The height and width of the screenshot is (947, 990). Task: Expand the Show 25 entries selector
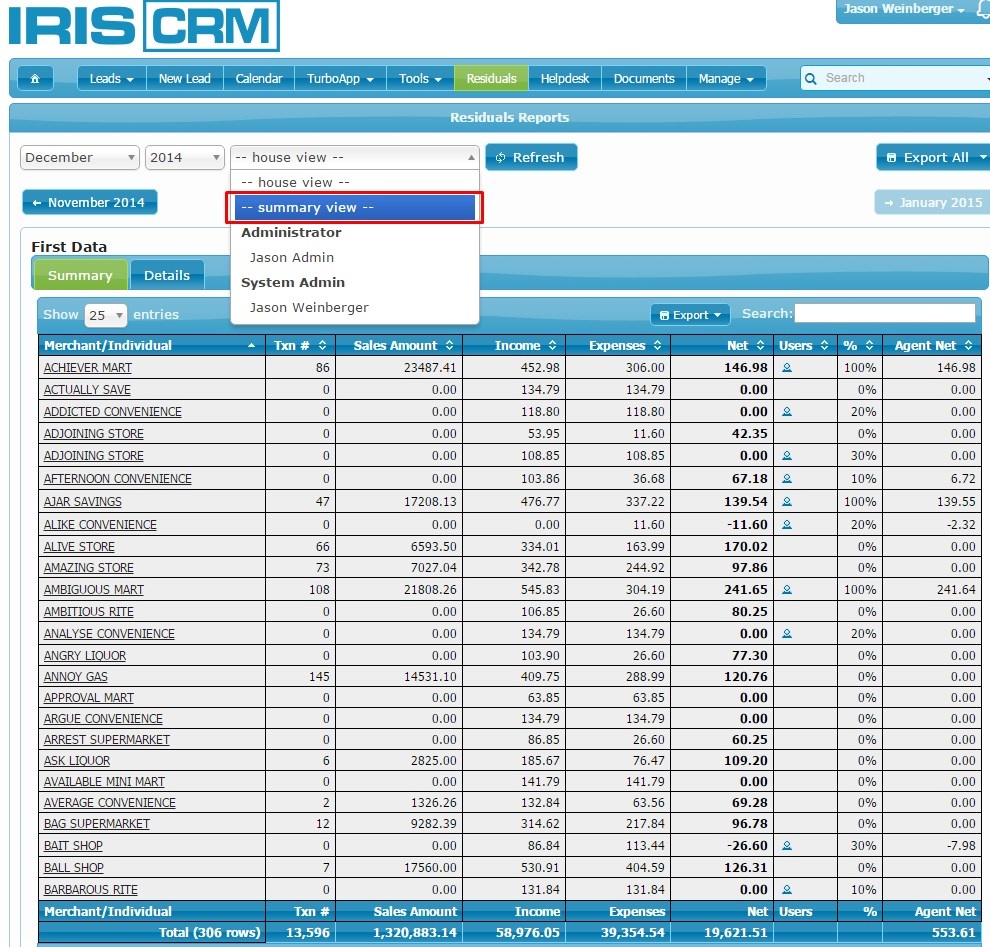coord(105,315)
